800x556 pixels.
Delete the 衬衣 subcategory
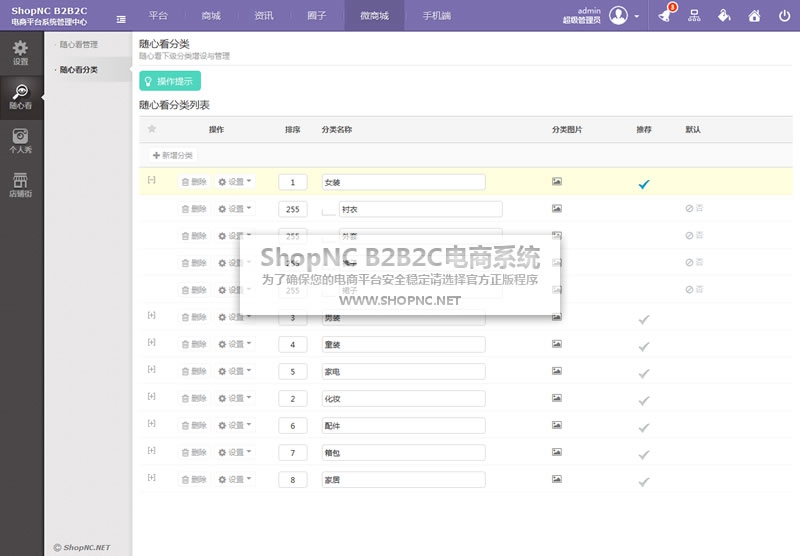click(194, 209)
